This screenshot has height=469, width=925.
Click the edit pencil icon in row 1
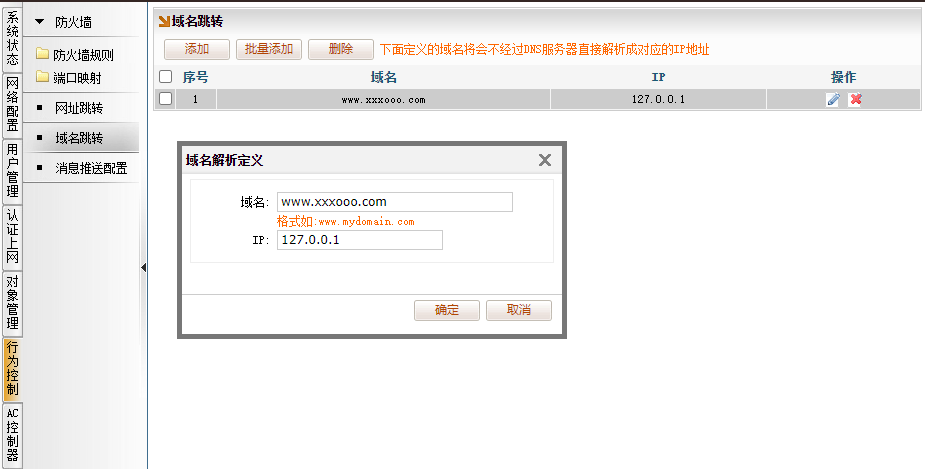(832, 99)
